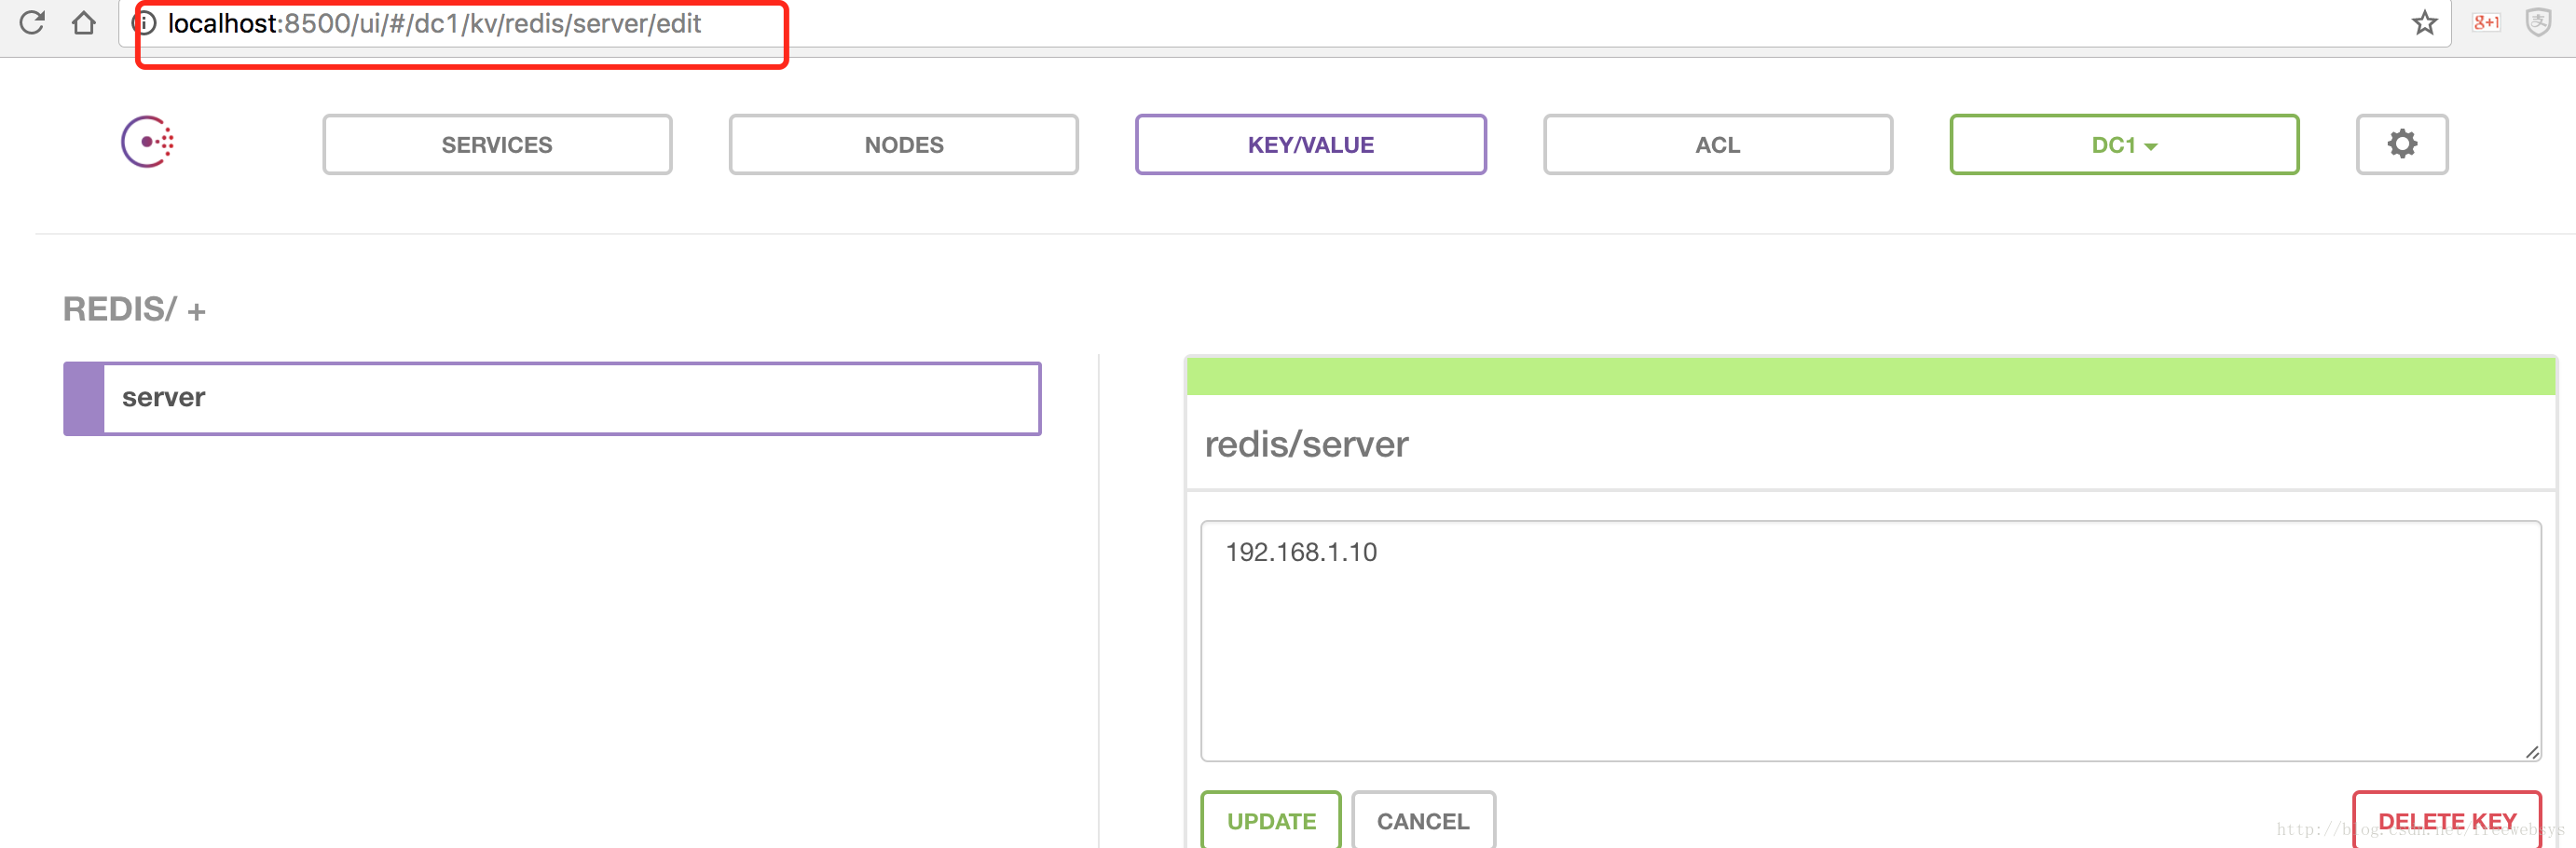Image resolution: width=2576 pixels, height=848 pixels.
Task: Click the Consul logo icon
Action: [147, 142]
